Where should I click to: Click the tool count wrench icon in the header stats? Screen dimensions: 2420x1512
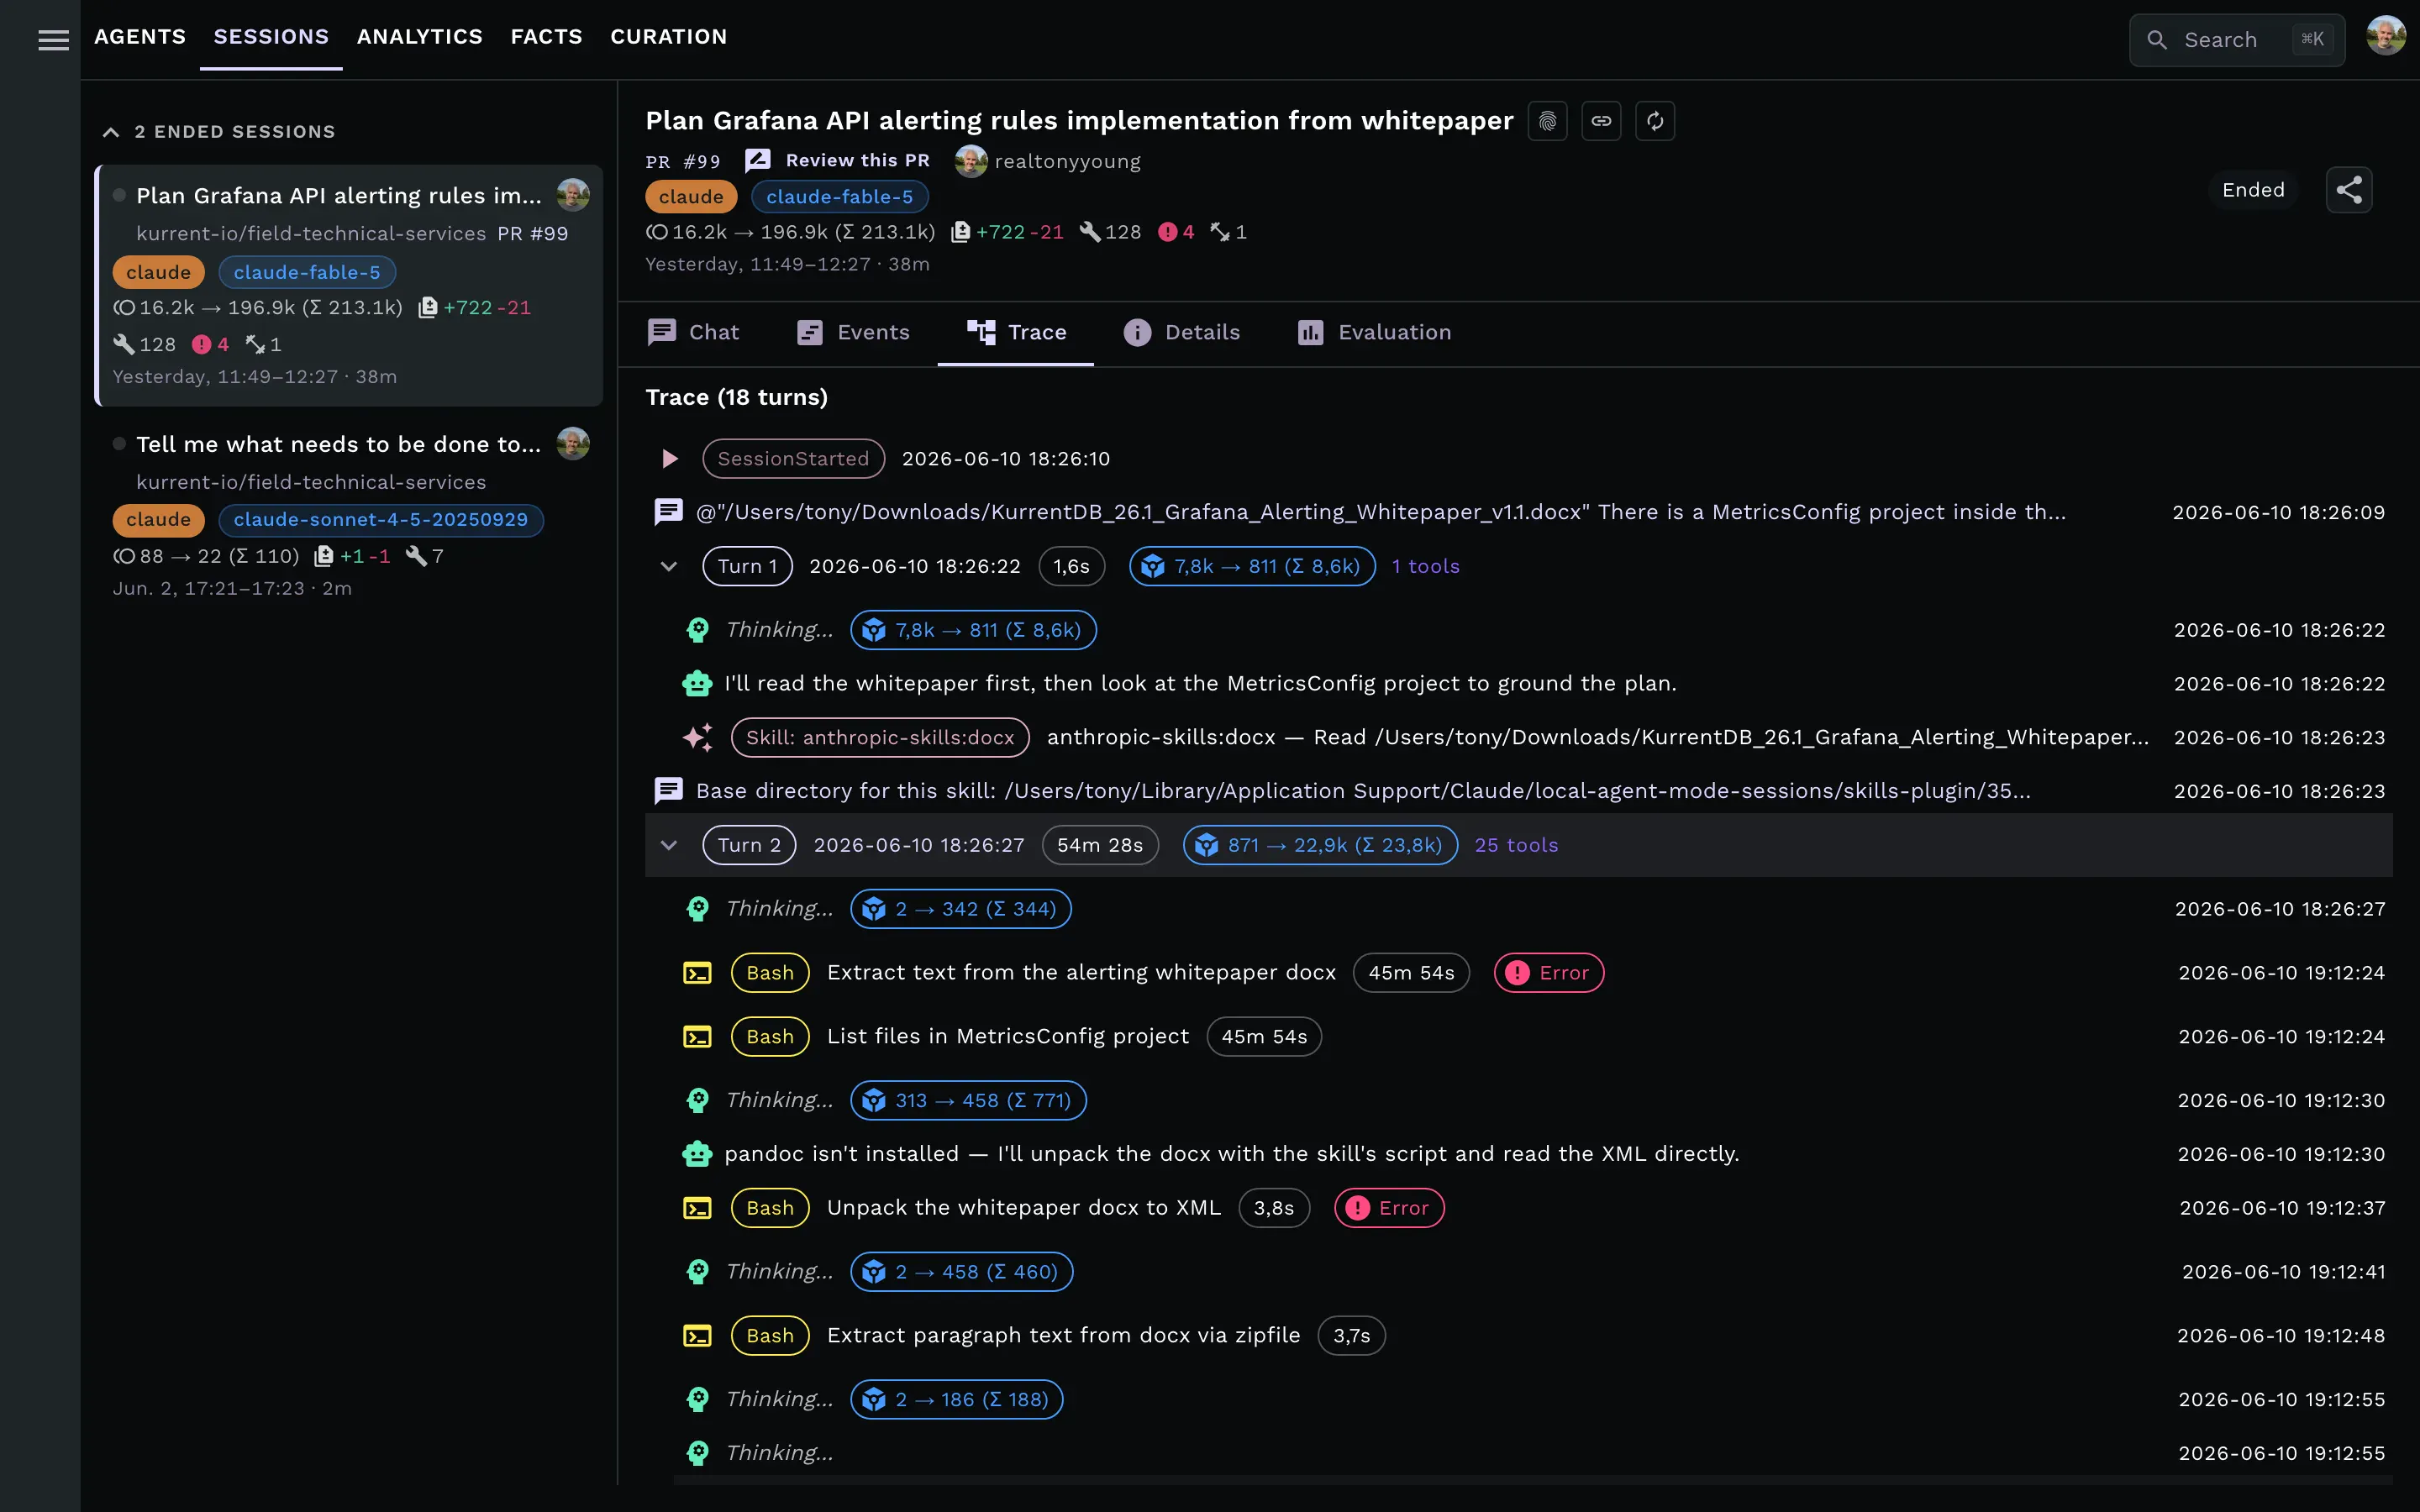1090,232
